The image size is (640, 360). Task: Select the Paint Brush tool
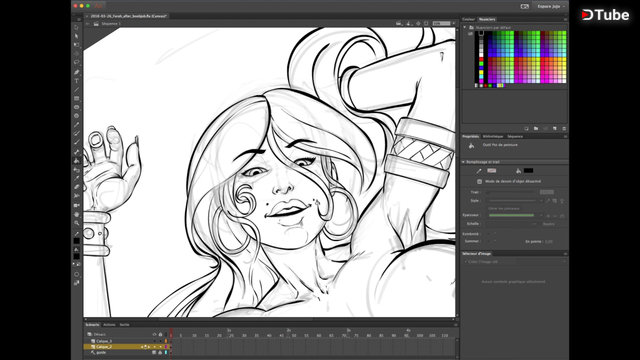[x=76, y=133]
